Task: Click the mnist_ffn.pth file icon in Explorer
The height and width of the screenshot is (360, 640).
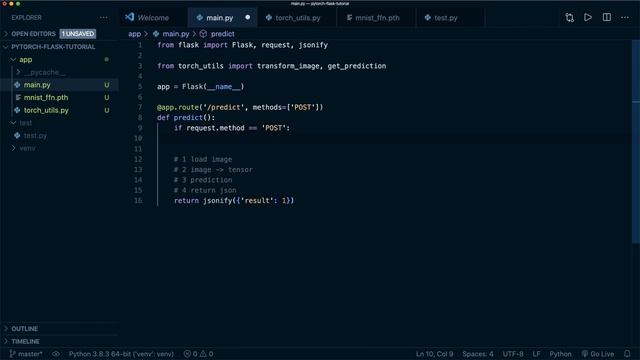Action: 18,98
